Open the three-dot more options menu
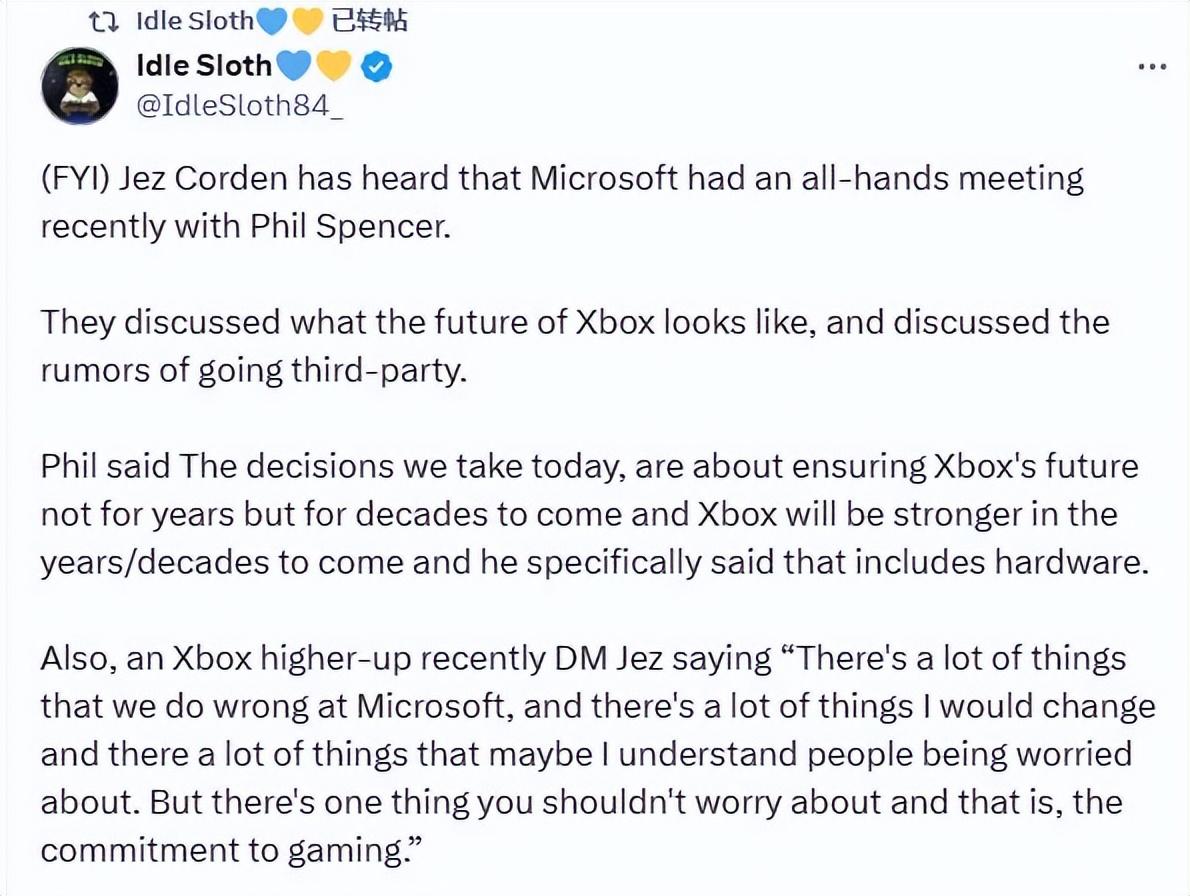 click(1152, 68)
